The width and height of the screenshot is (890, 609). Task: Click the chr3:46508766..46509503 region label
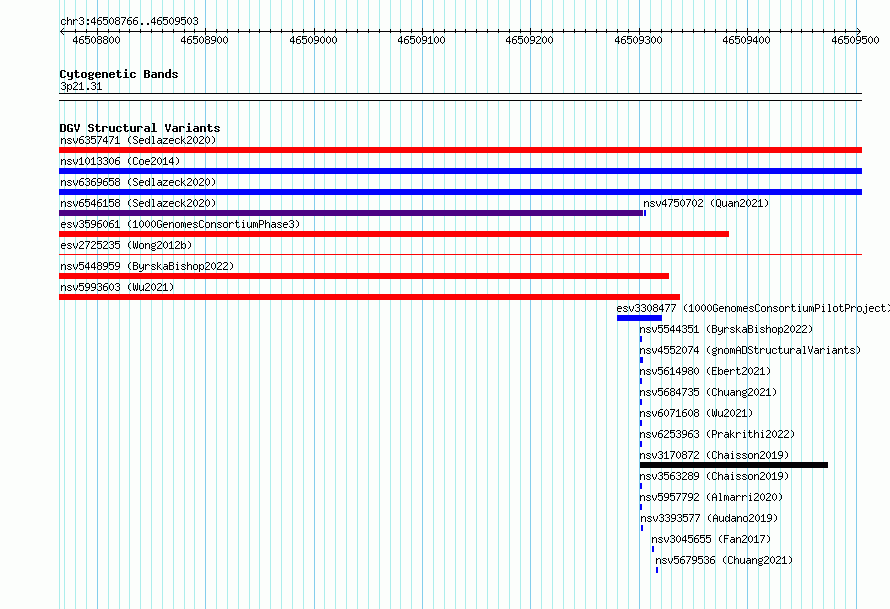click(x=129, y=21)
